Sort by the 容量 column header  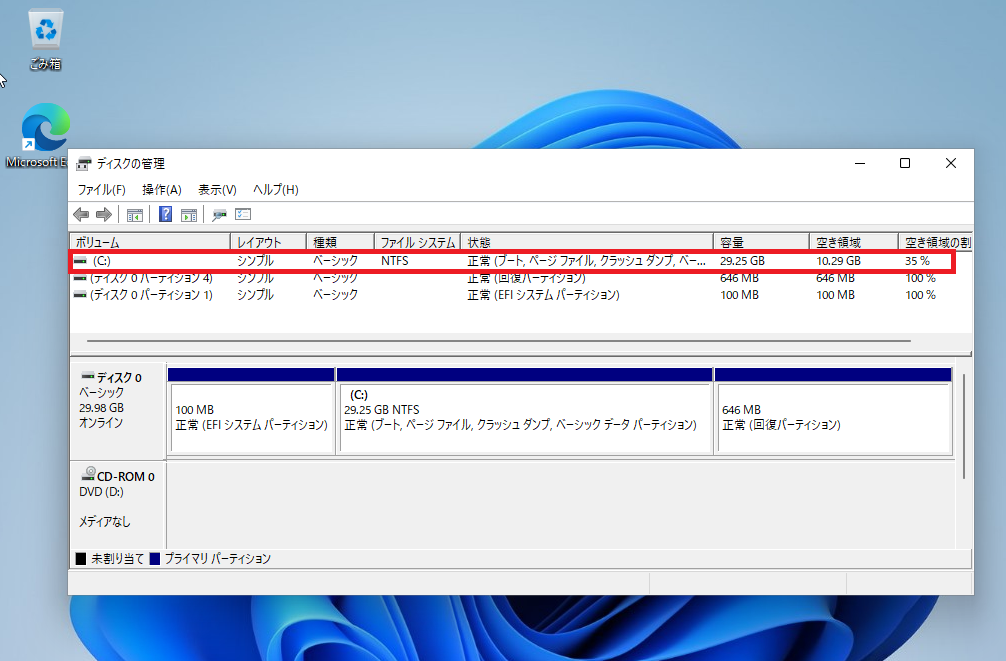[x=762, y=242]
